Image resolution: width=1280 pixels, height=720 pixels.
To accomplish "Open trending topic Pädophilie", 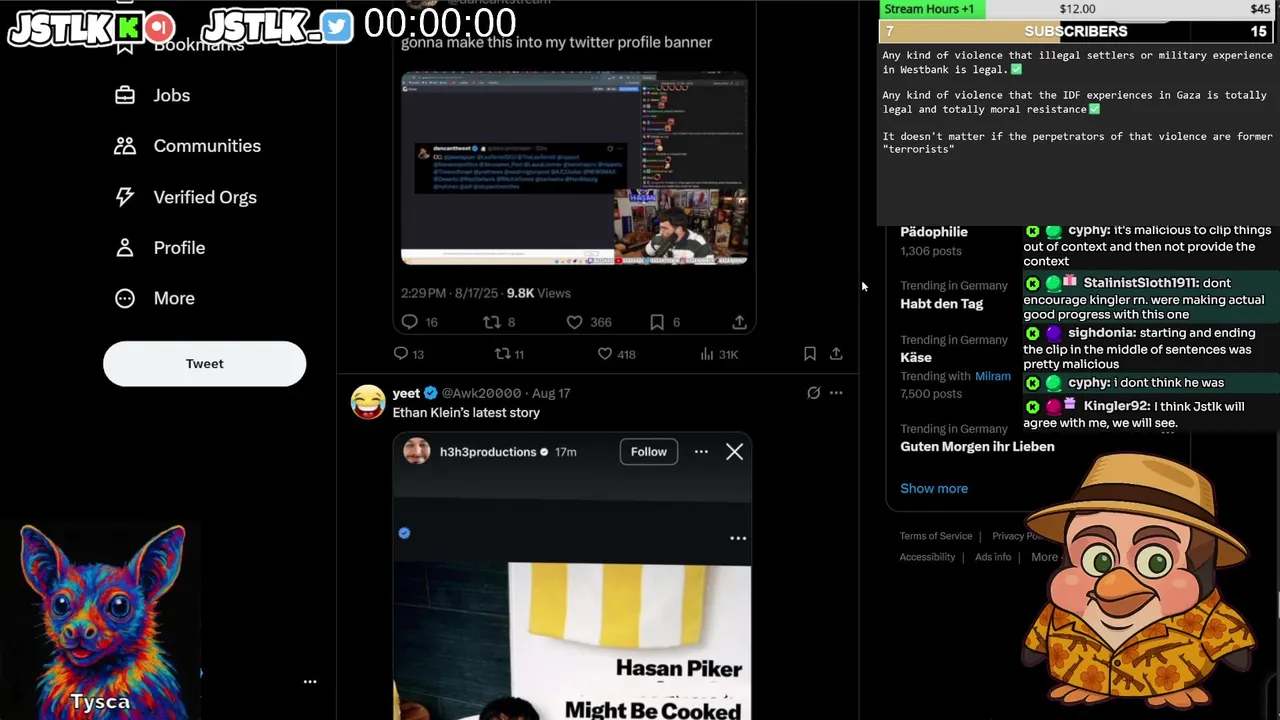I will click(x=934, y=232).
